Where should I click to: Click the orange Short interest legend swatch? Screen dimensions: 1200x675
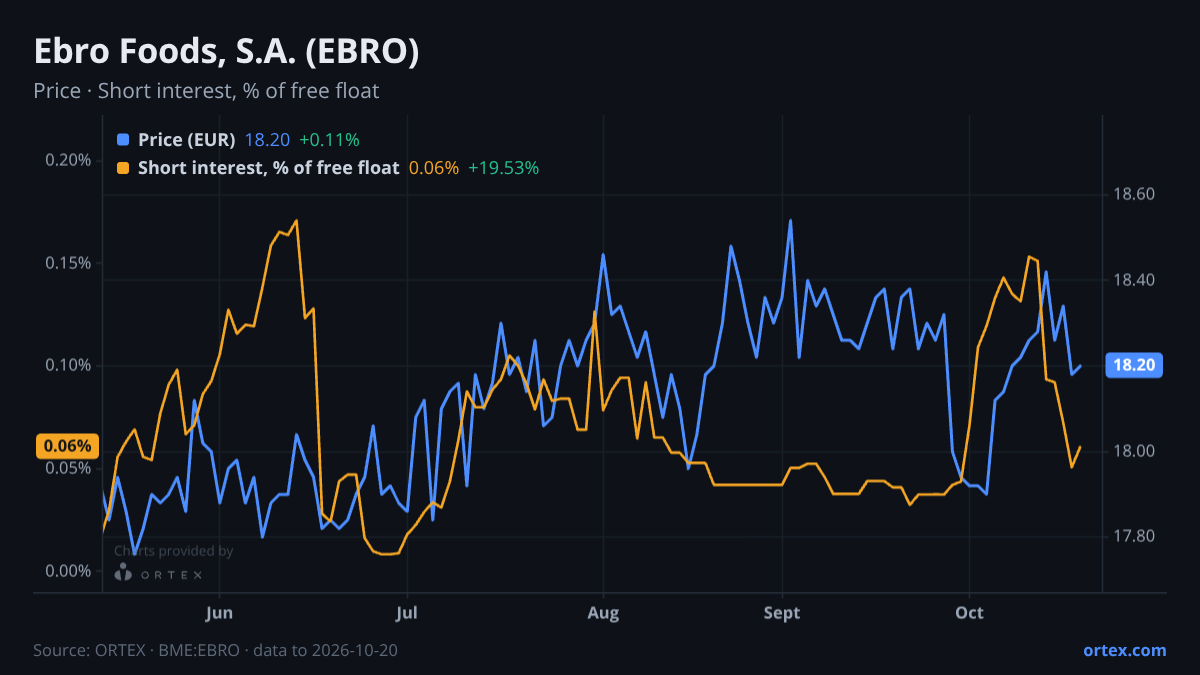pos(123,168)
